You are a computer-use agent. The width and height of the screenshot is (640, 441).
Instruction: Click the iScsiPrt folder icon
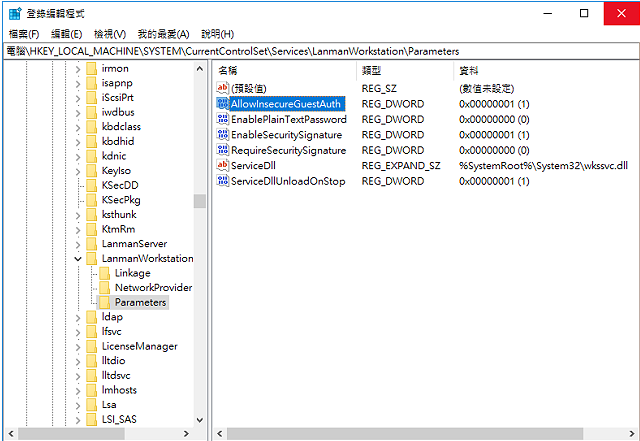[92, 98]
